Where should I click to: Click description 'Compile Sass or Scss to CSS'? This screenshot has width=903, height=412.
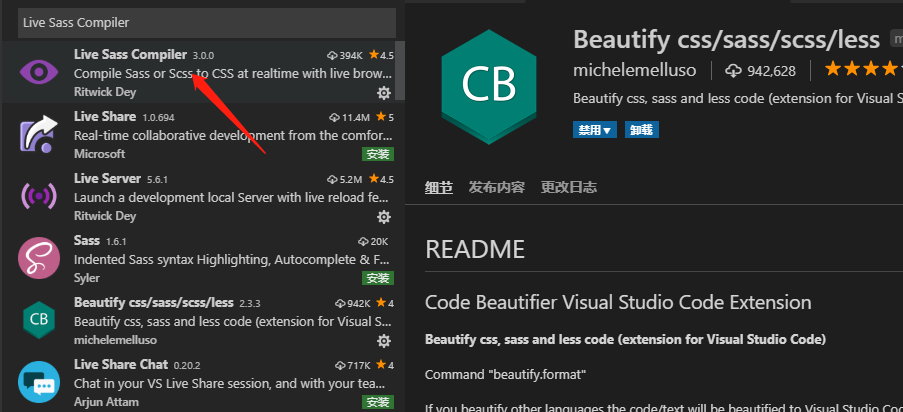click(x=233, y=74)
